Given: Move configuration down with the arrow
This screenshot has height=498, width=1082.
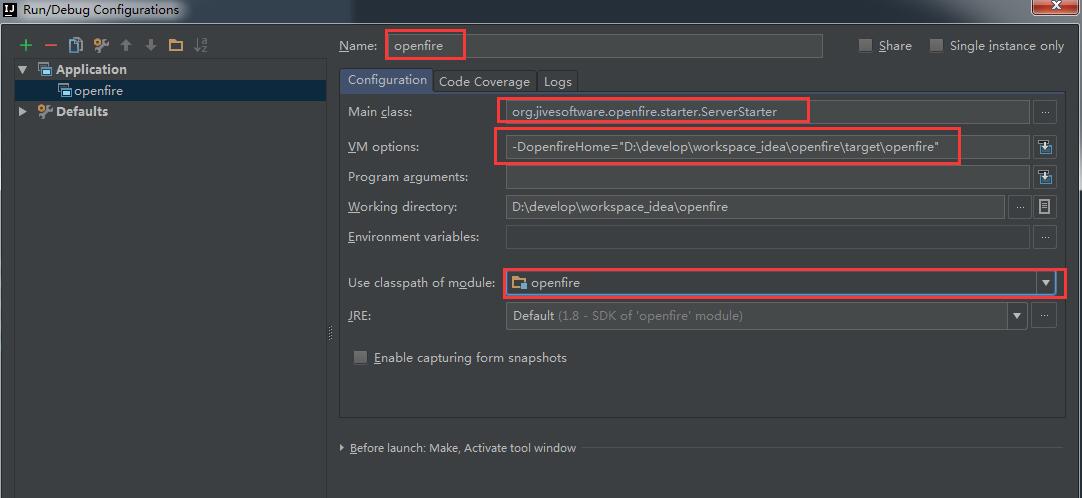Looking at the screenshot, I should [x=151, y=46].
